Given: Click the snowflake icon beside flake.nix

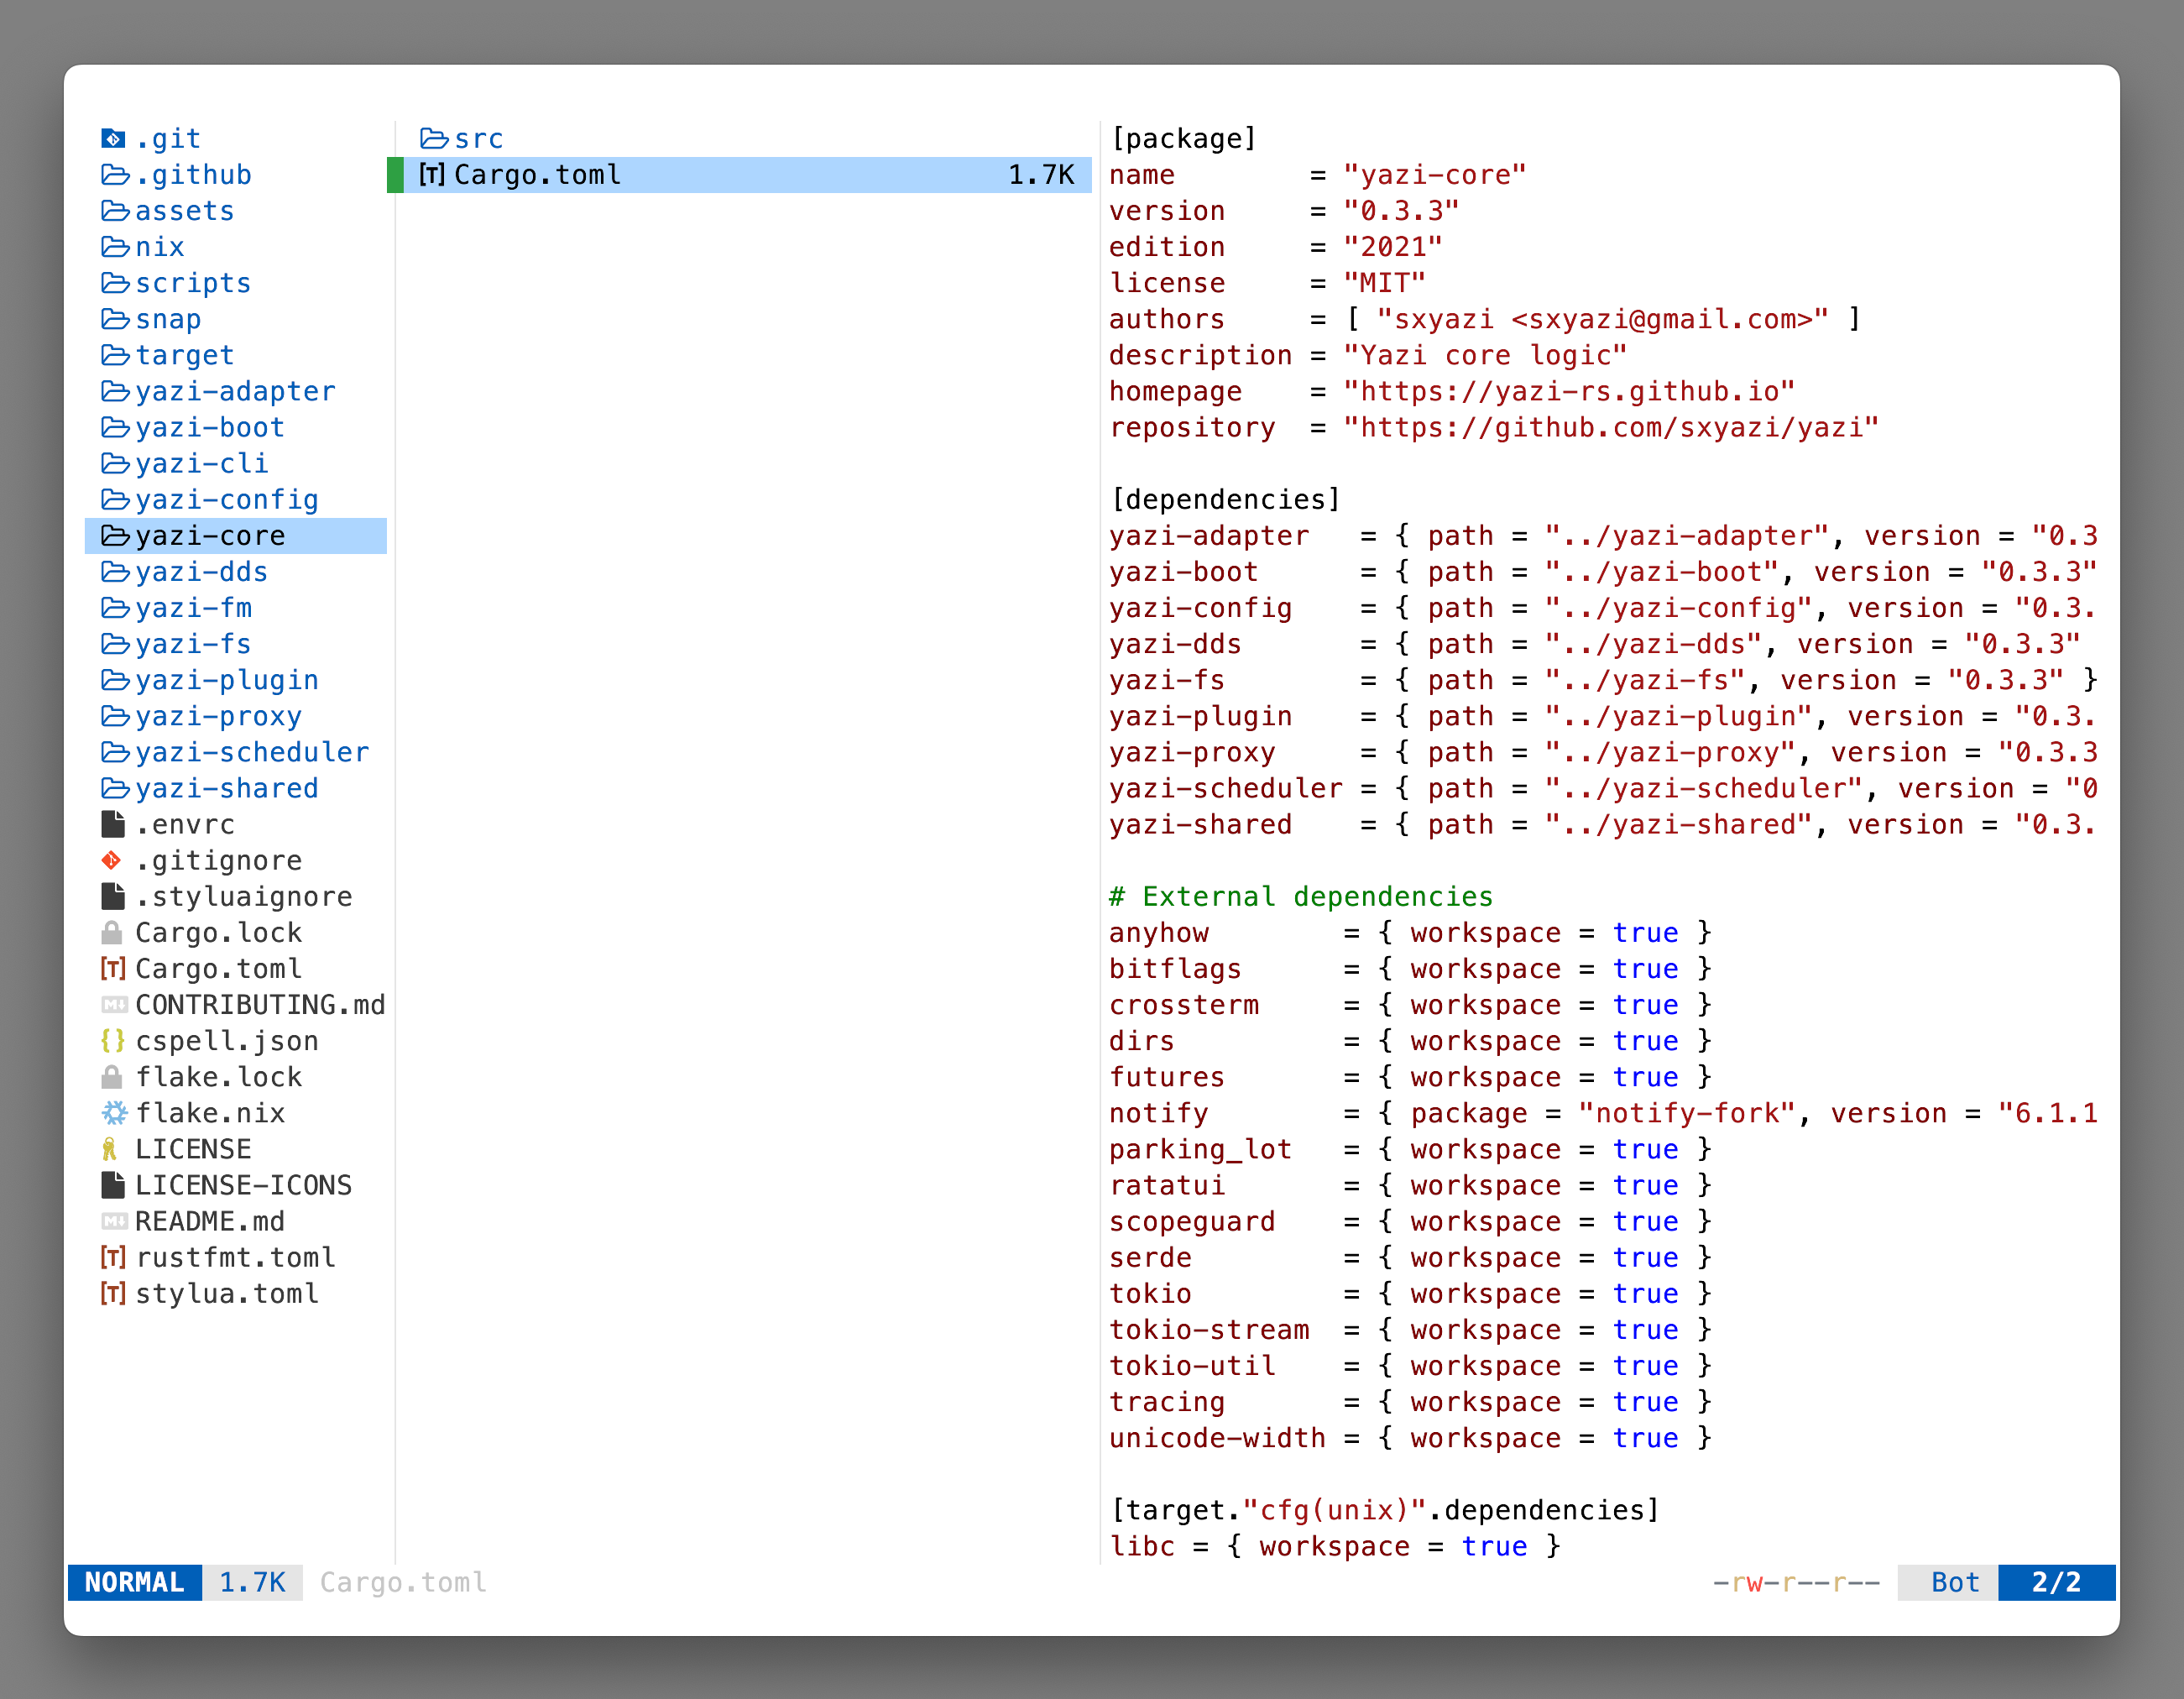Looking at the screenshot, I should 113,1112.
